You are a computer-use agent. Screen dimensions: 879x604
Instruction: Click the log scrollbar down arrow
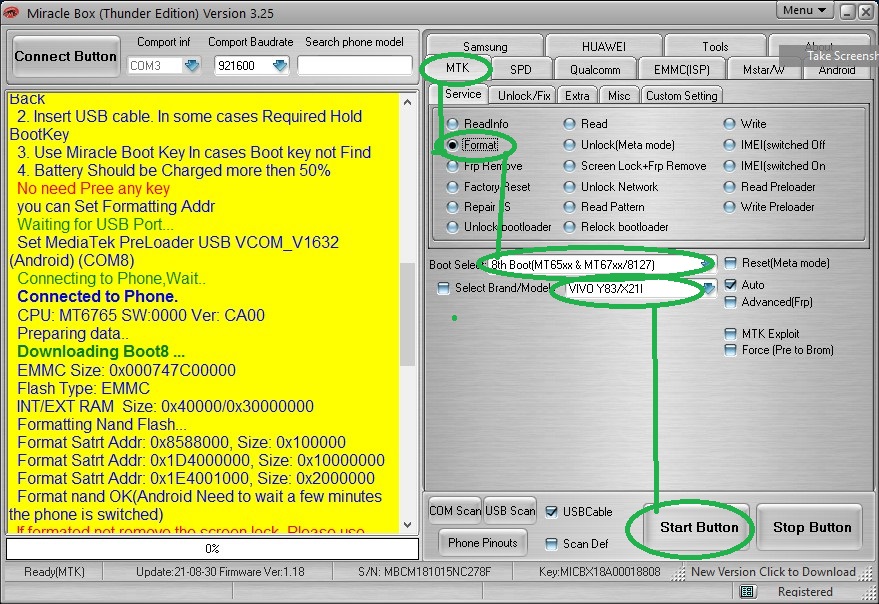[408, 525]
